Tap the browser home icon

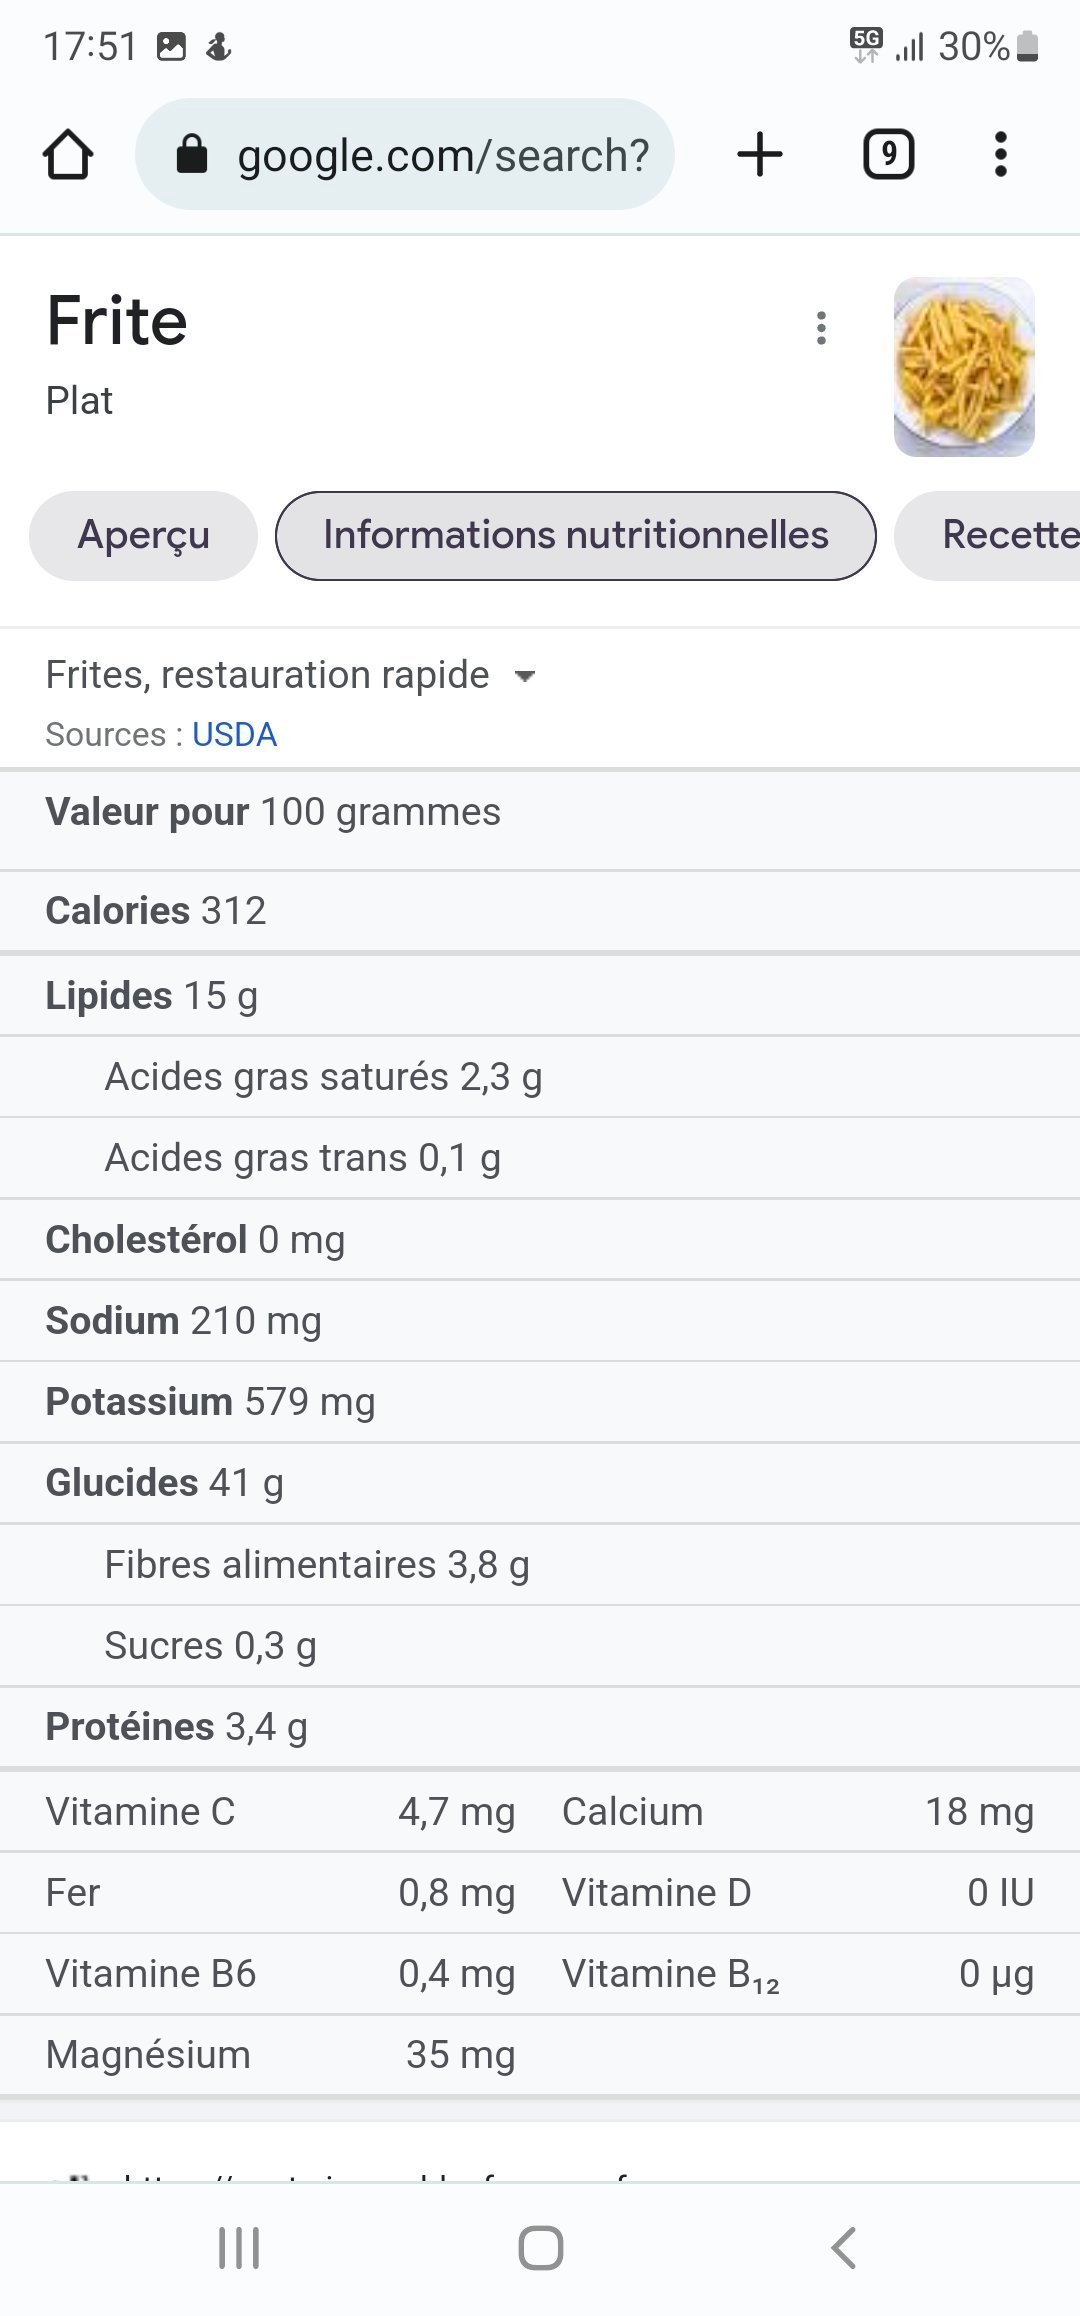(68, 155)
